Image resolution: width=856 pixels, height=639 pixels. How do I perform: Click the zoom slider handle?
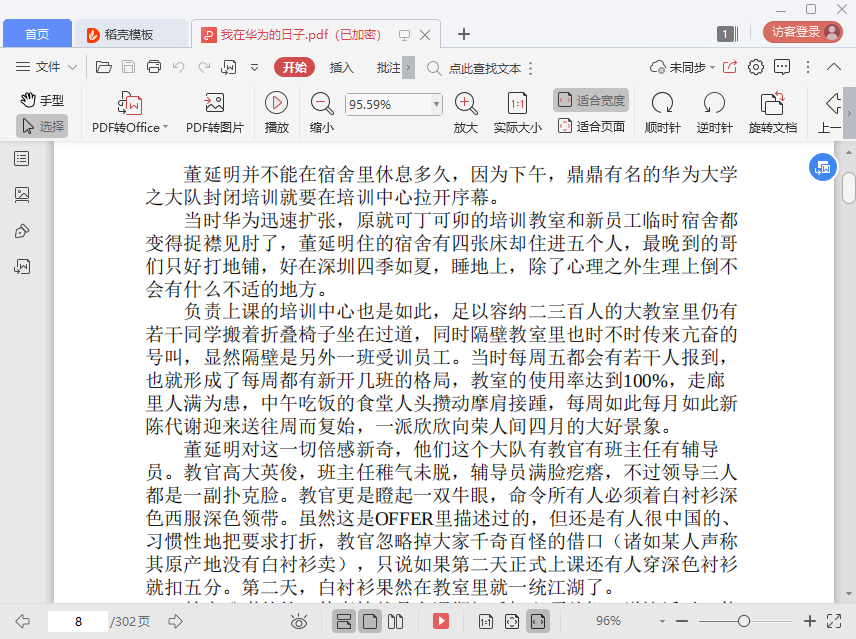coord(744,621)
